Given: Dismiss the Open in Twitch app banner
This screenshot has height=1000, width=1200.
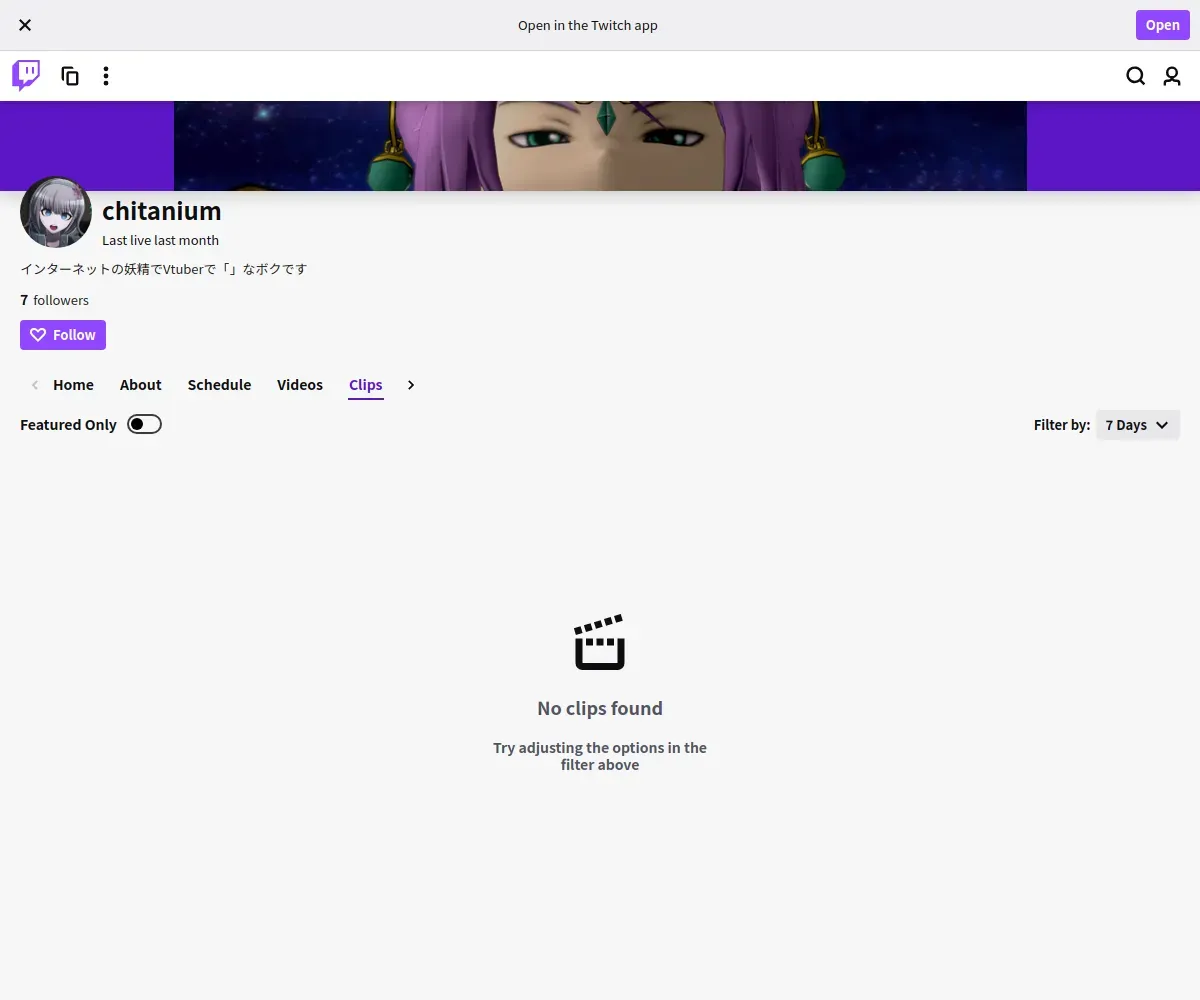Looking at the screenshot, I should [x=25, y=25].
